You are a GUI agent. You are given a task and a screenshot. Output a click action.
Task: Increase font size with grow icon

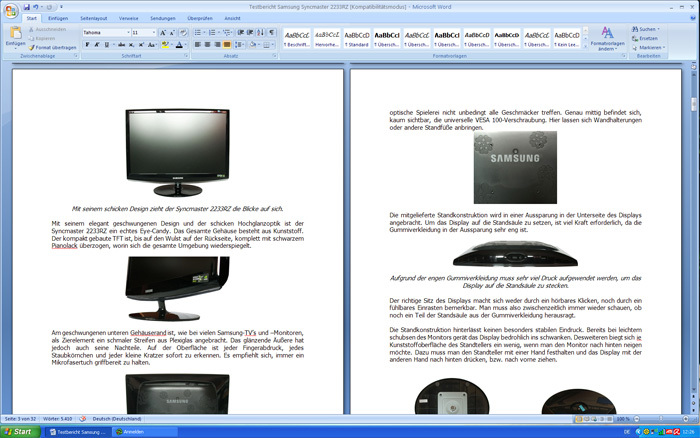click(x=163, y=33)
